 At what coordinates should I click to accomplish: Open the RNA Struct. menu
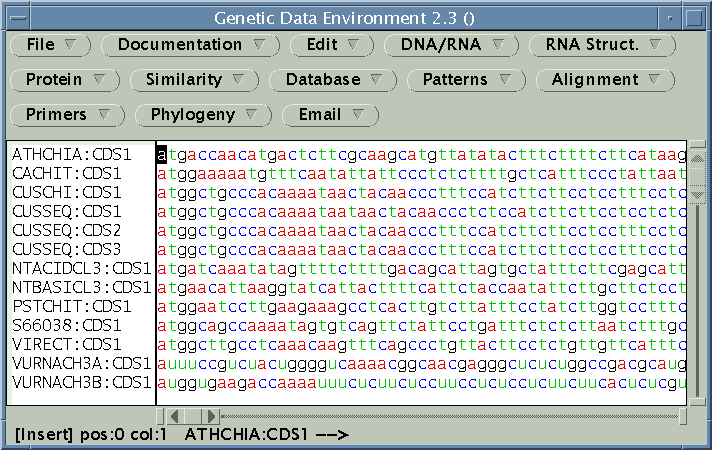click(x=602, y=45)
